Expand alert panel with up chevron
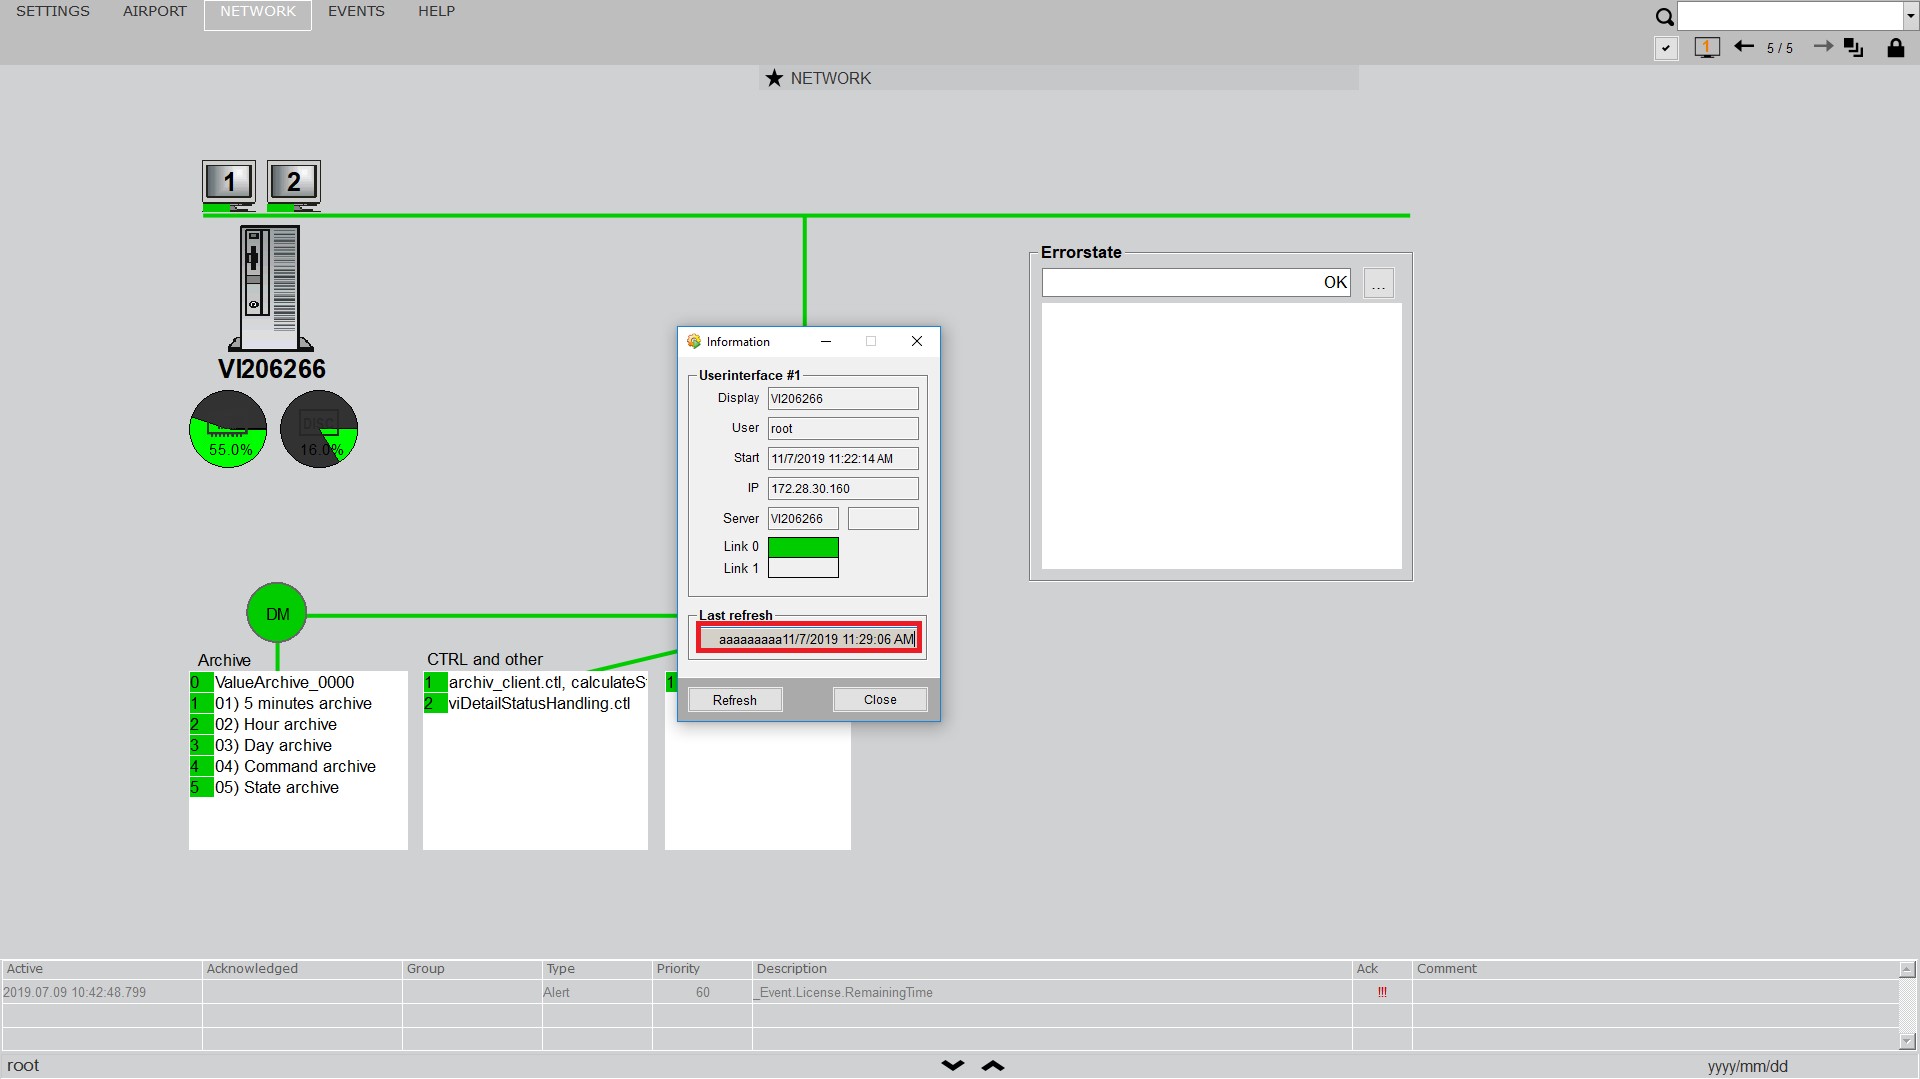This screenshot has width=1920, height=1079. coord(993,1066)
